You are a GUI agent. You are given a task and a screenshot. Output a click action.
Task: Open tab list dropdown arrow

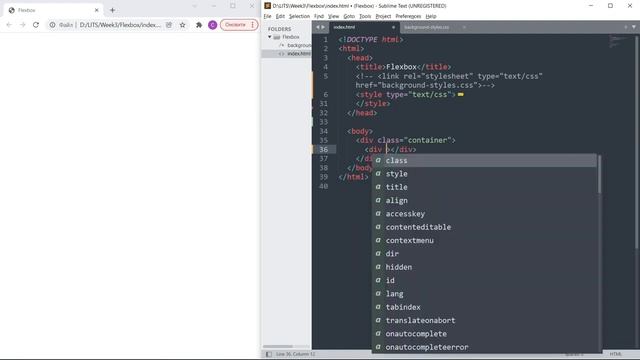(634, 27)
